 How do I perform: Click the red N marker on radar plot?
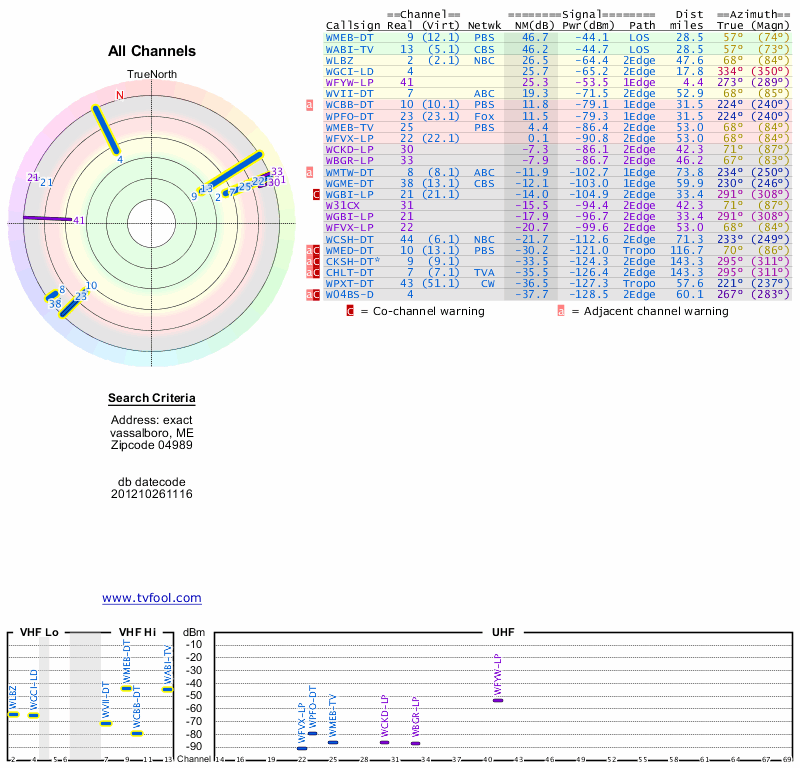pyautogui.click(x=120, y=95)
